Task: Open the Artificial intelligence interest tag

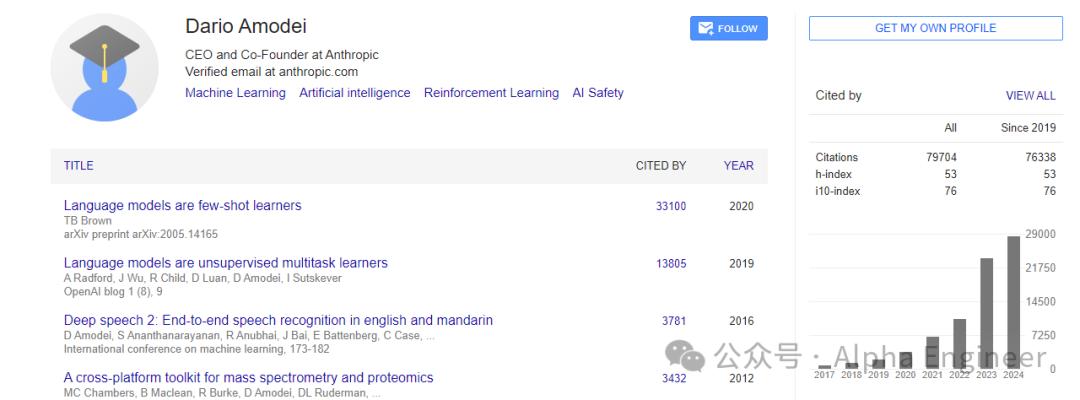Action: tap(354, 93)
